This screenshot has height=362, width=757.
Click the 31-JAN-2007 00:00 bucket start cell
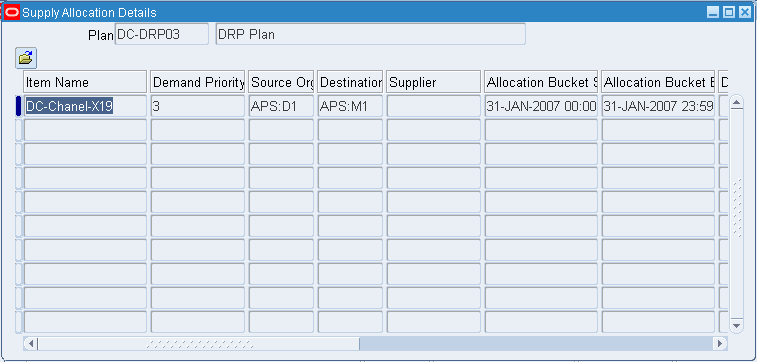[541, 106]
